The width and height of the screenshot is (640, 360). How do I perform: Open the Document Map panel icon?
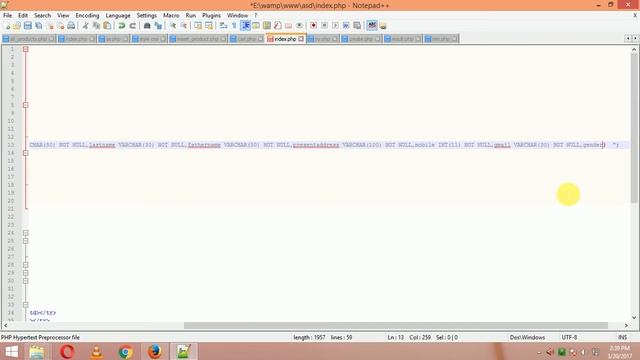pos(267,26)
